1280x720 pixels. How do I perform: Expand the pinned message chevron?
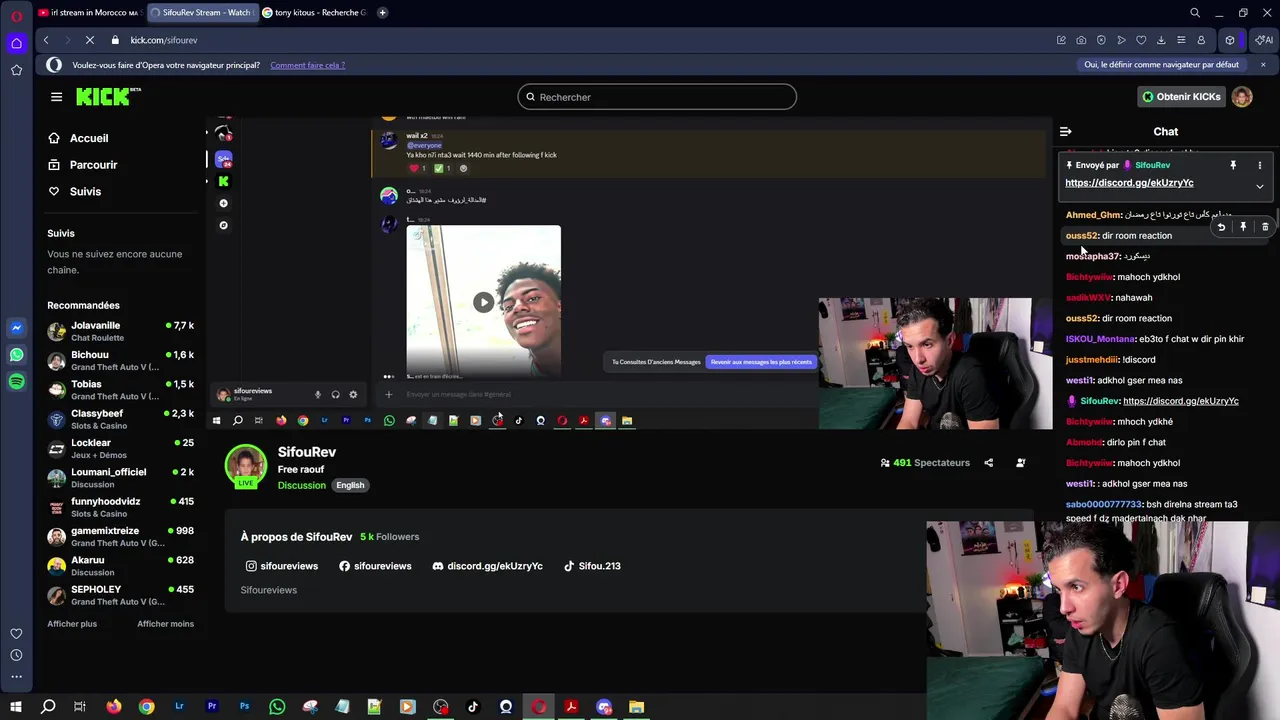[1260, 186]
